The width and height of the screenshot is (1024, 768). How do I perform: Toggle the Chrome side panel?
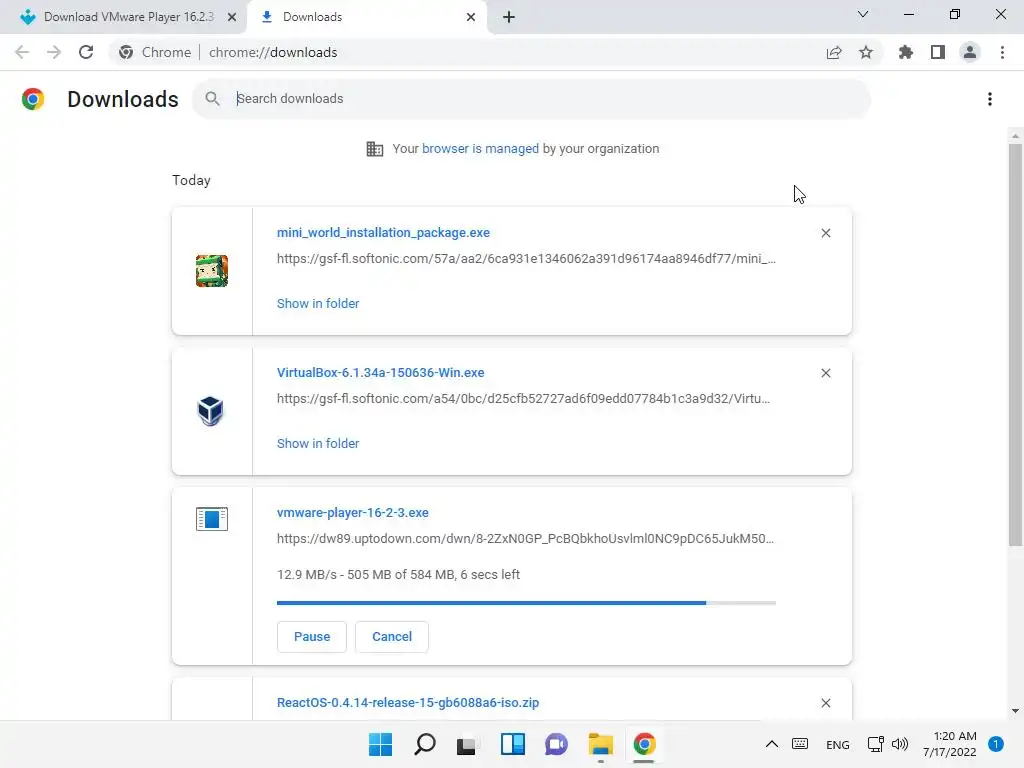[x=938, y=52]
